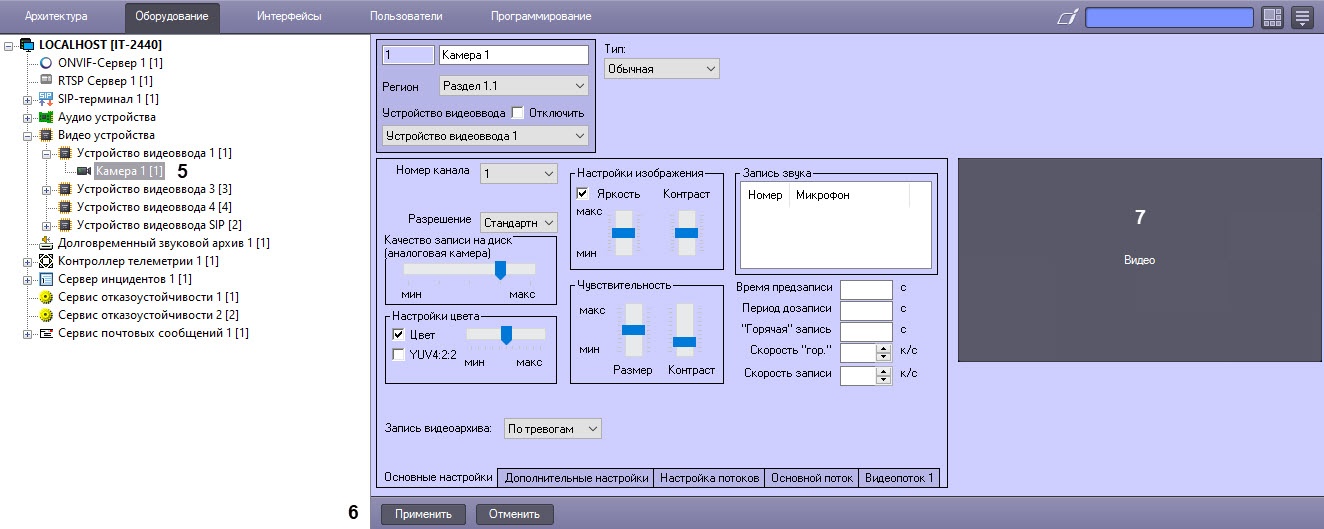Expand the SIP-терминал 1 tree node
The image size is (1324, 529).
(x=27, y=99)
